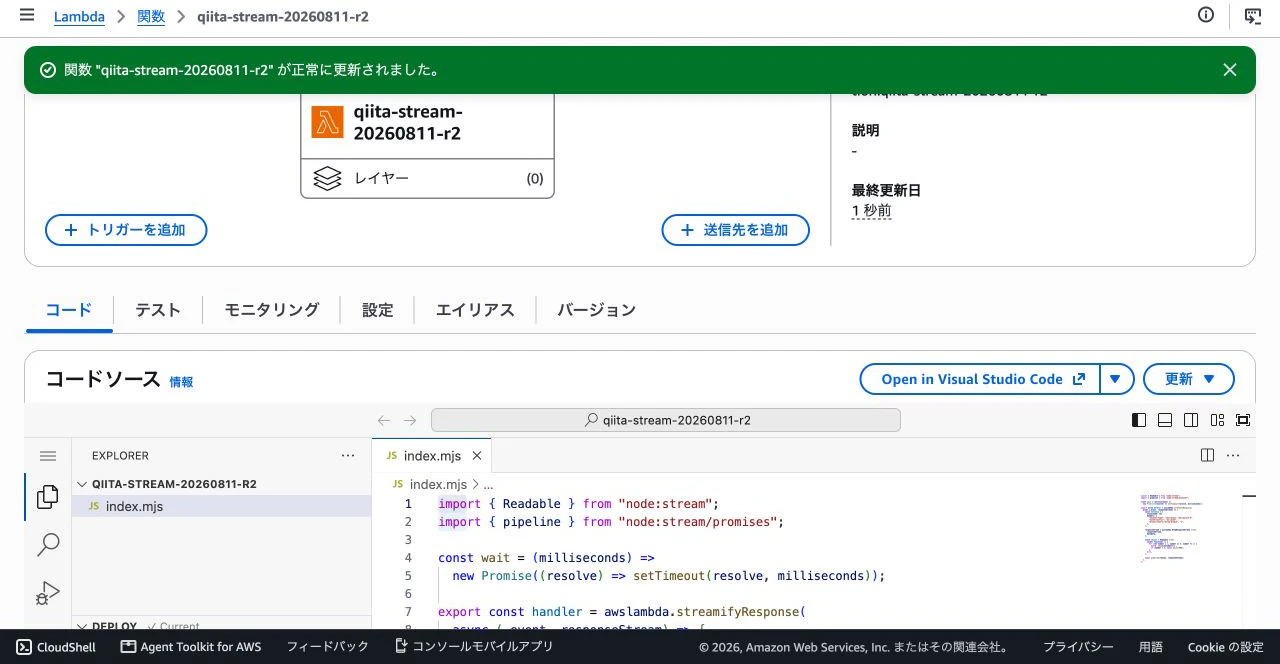Screen dimensions: 1280x664
Task: Go to the Lambda breadcrumb link
Action: click(79, 17)
